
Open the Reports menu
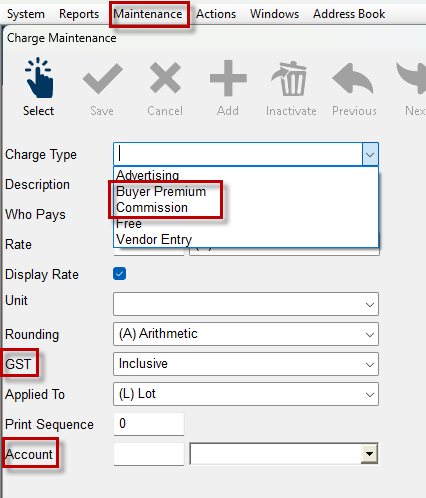pos(79,14)
